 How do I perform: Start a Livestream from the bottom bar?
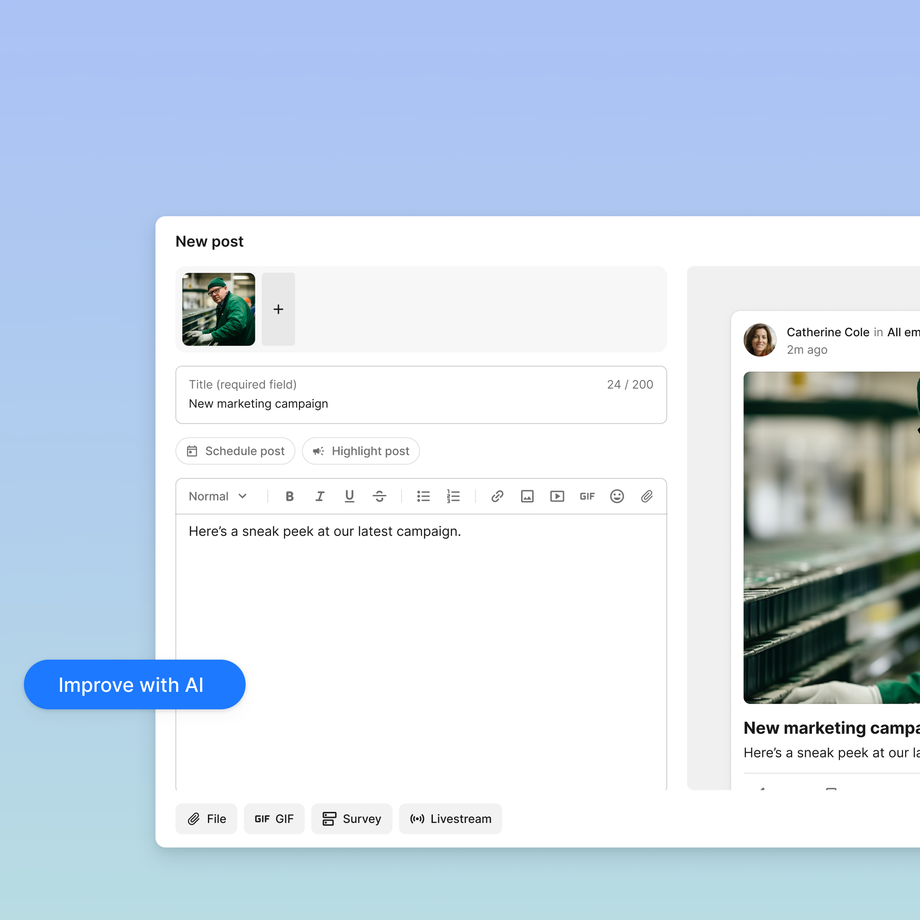click(451, 818)
